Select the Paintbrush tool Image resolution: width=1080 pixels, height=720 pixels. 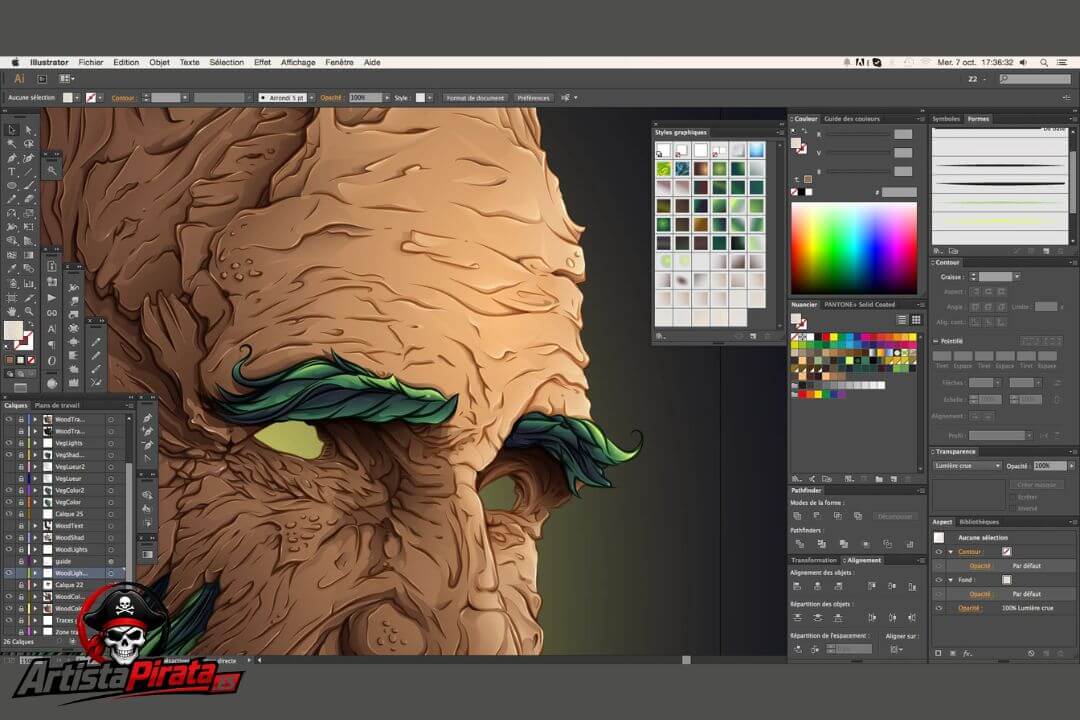pyautogui.click(x=28, y=186)
